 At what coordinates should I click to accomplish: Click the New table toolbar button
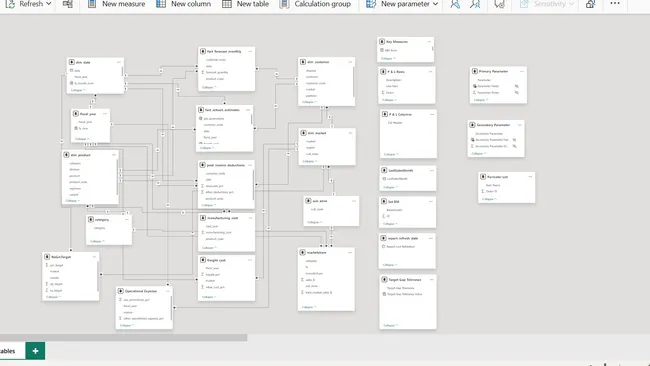coord(245,4)
